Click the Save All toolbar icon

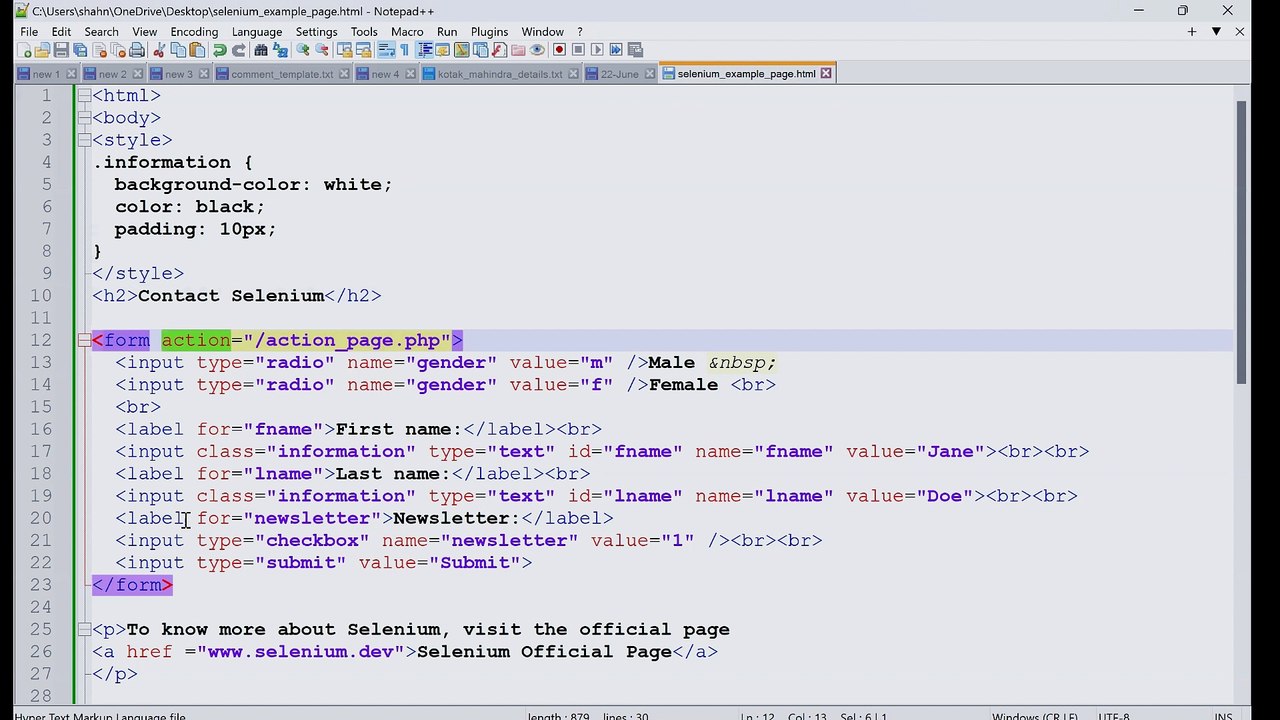point(80,50)
